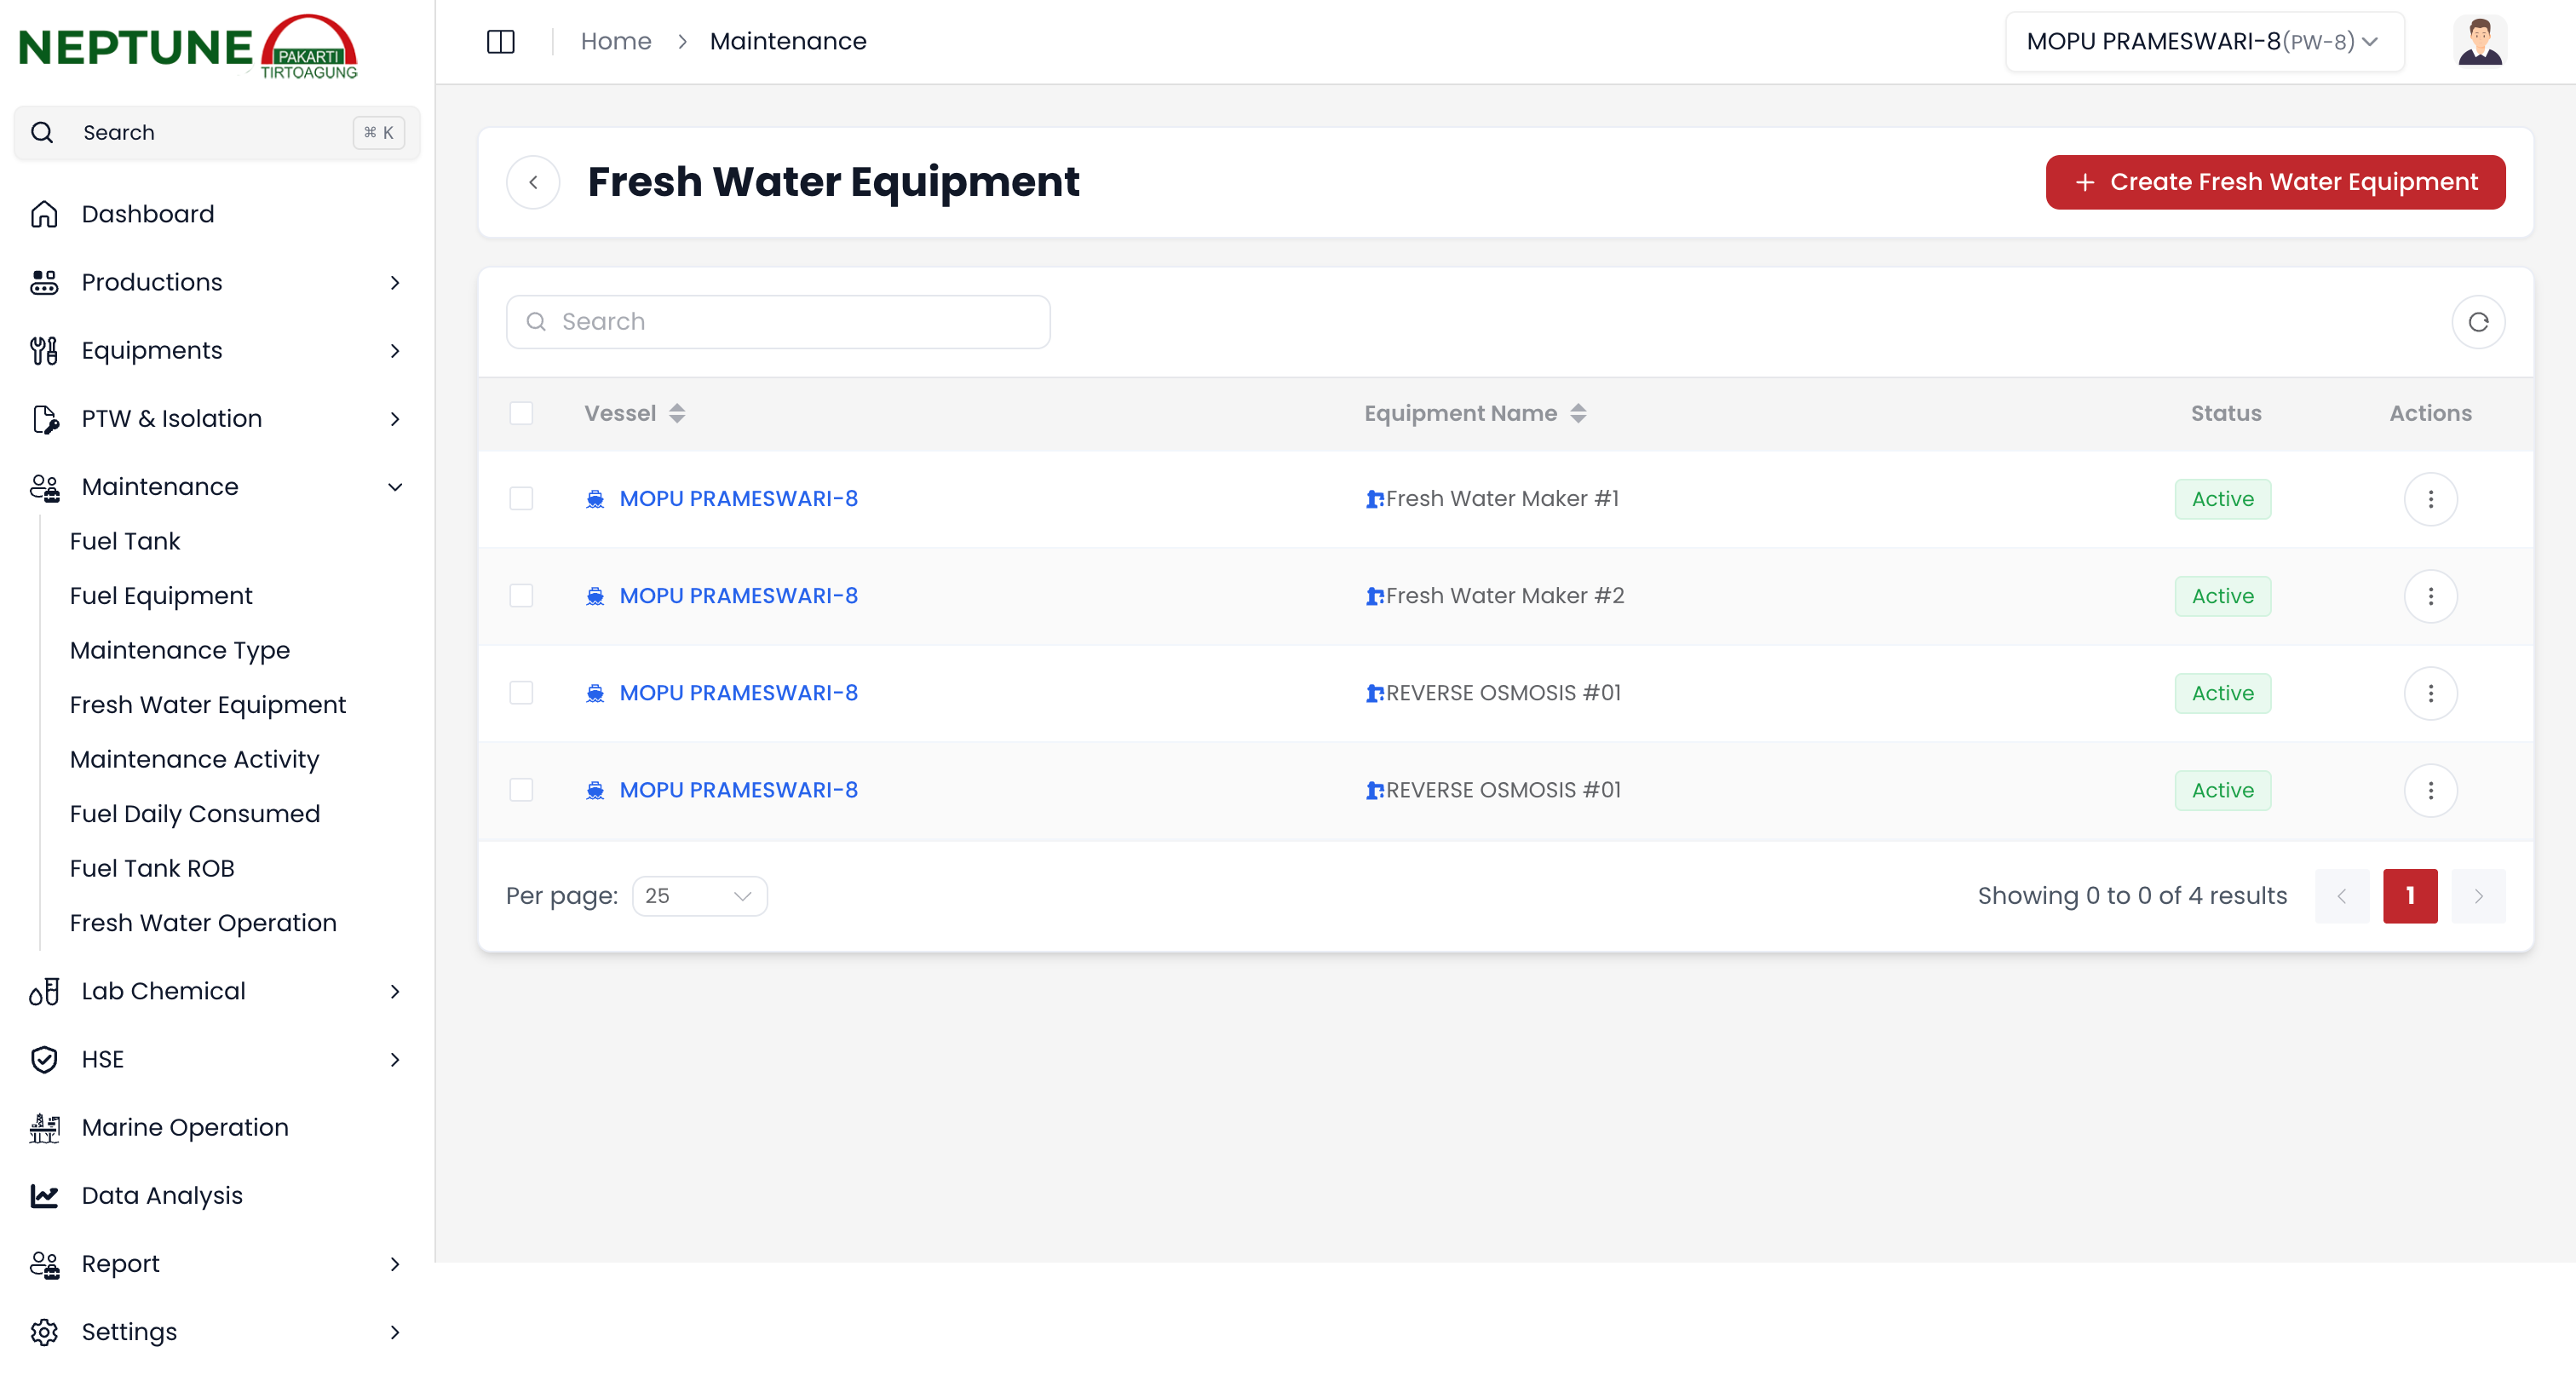The image size is (2576, 1387).
Task: Click Home breadcrumb link
Action: pos(615,42)
